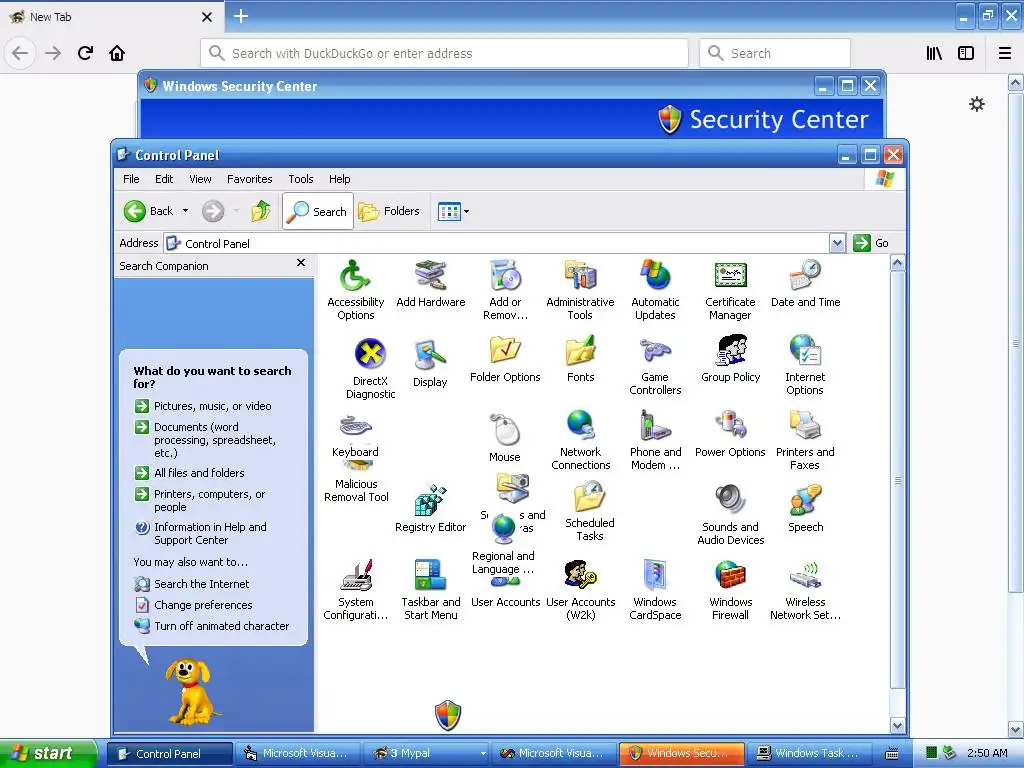The image size is (1024, 768).
Task: Open the Help menu
Action: point(339,179)
